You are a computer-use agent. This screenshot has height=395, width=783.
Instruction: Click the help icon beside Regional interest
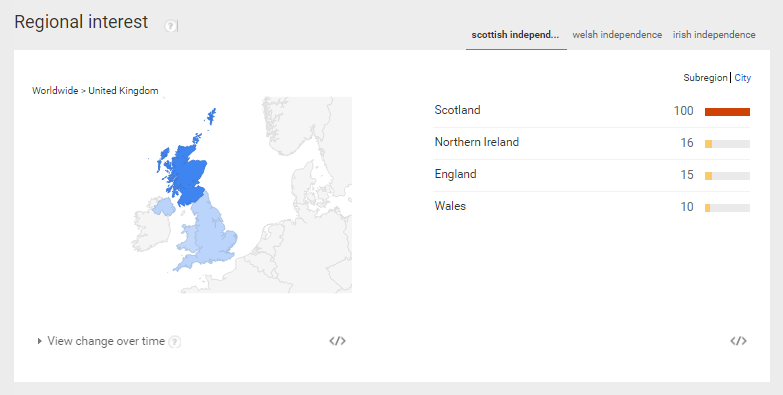(170, 25)
